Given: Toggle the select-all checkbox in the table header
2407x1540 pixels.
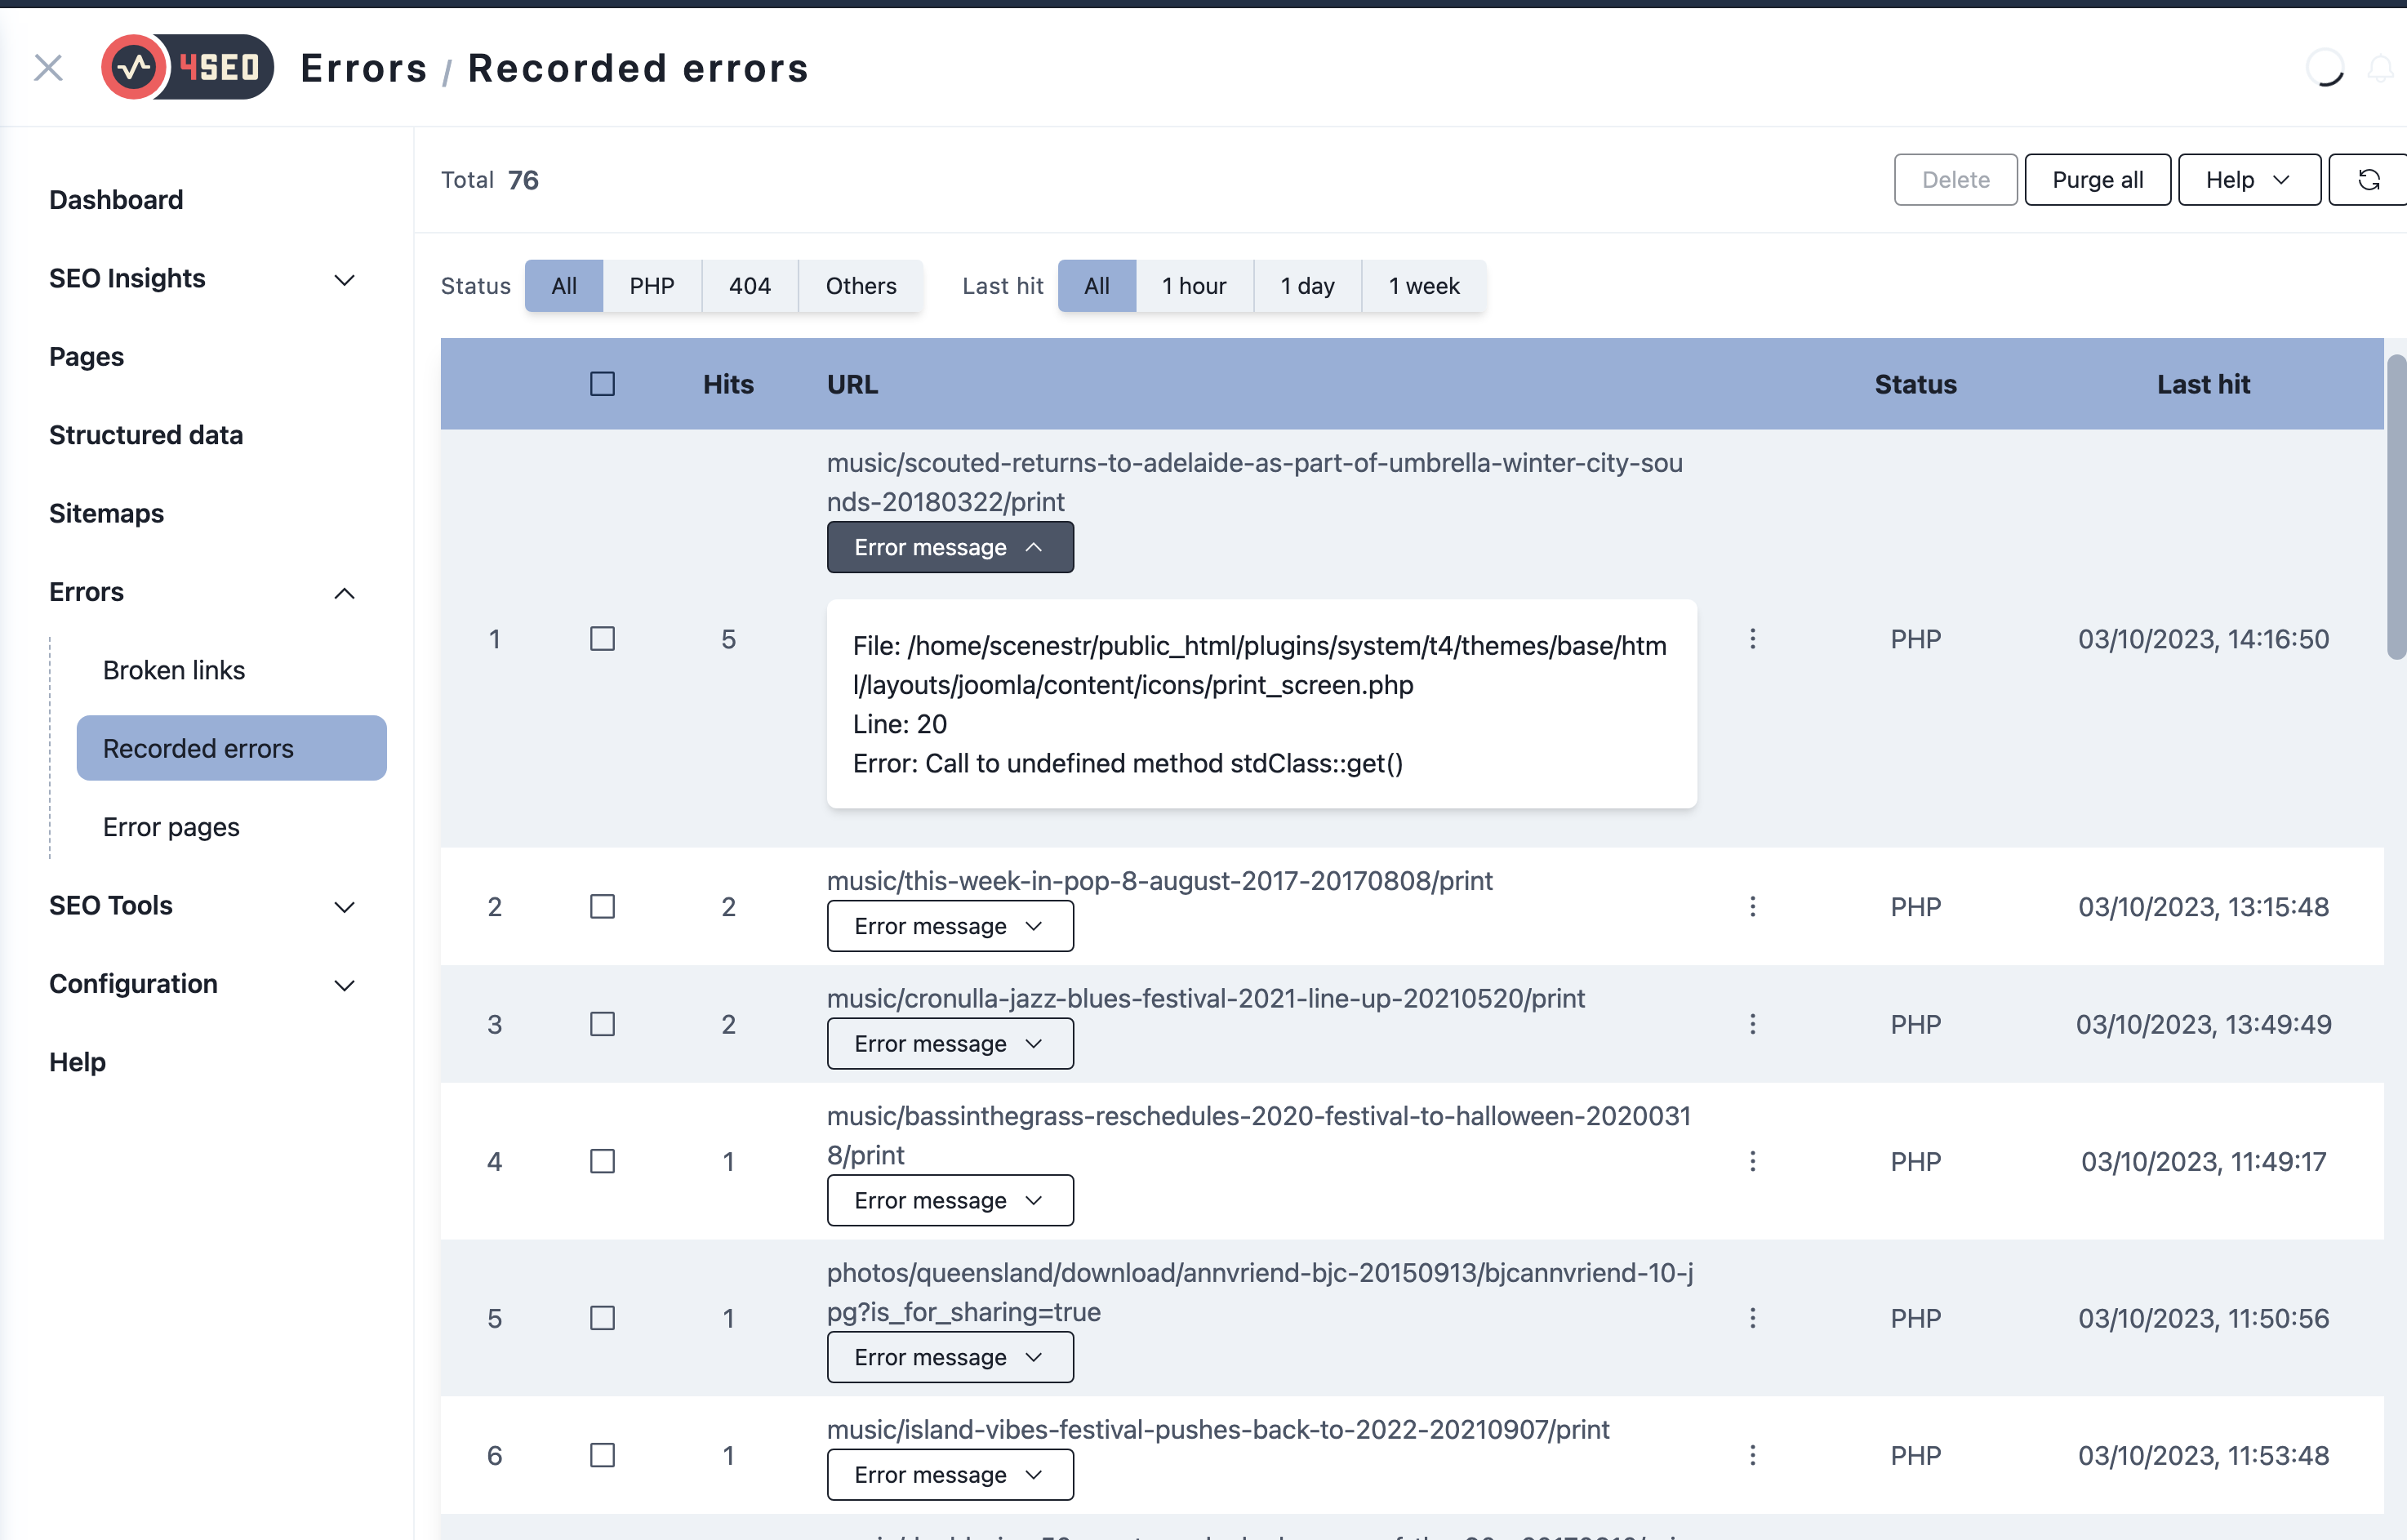Looking at the screenshot, I should (x=602, y=384).
